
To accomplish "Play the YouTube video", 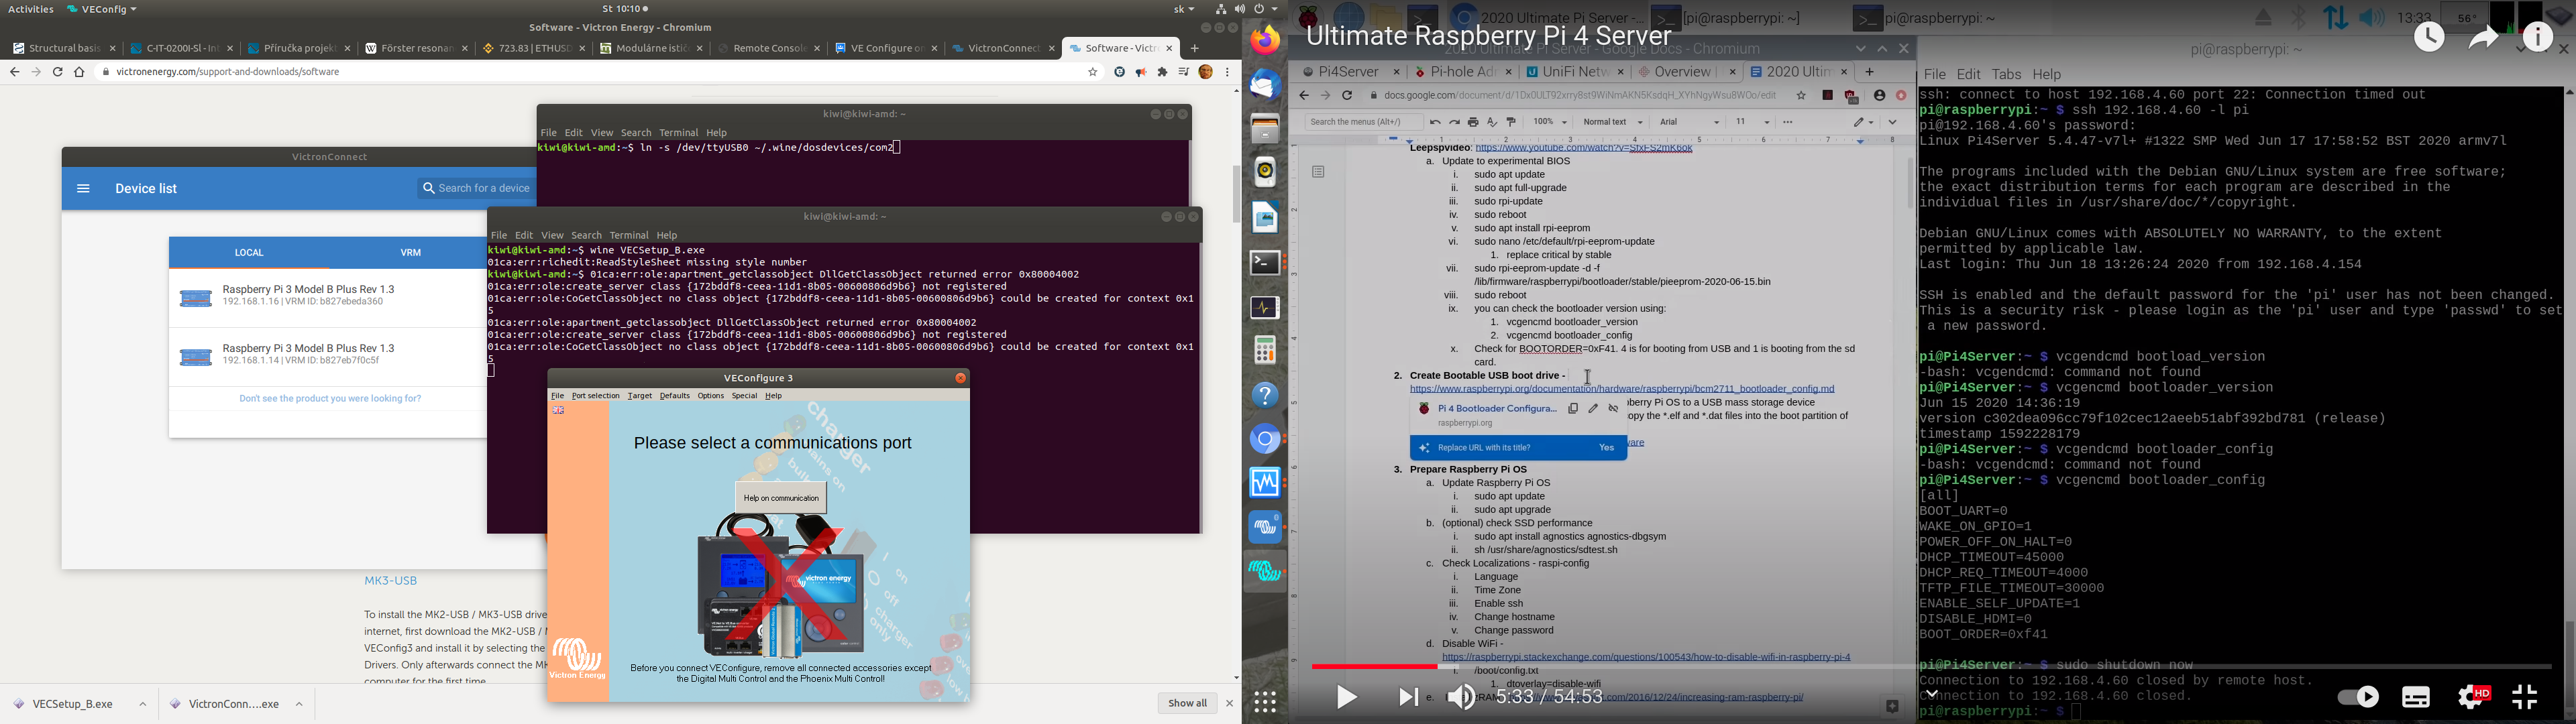I will [1346, 697].
